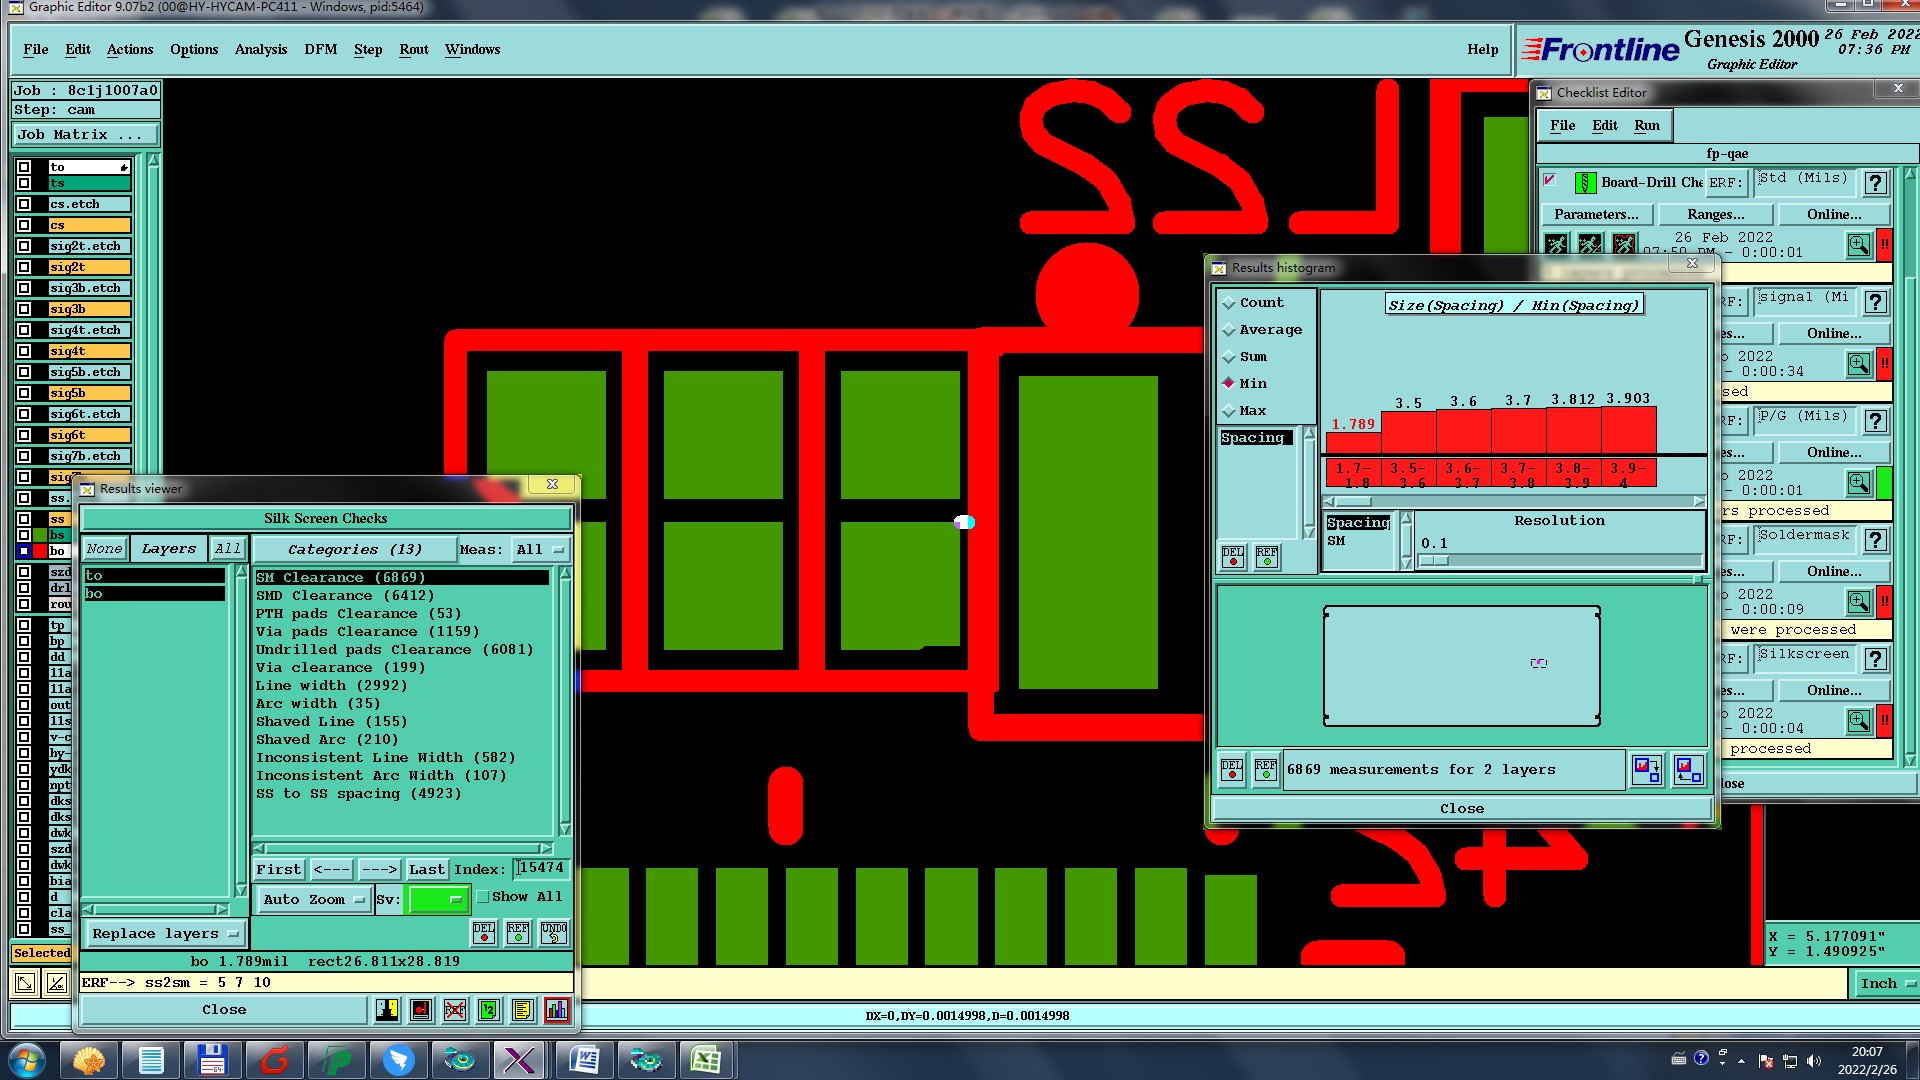Open the Replace layers dropdown

165,934
